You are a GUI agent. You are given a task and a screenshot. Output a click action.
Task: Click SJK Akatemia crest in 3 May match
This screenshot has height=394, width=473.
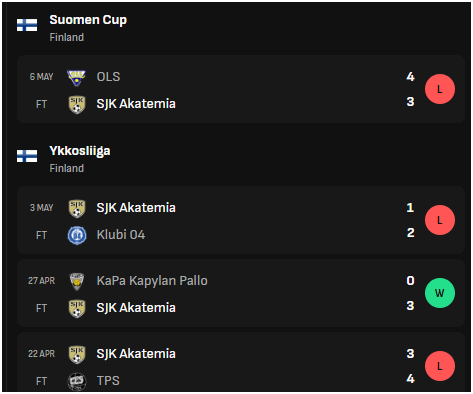click(77, 209)
